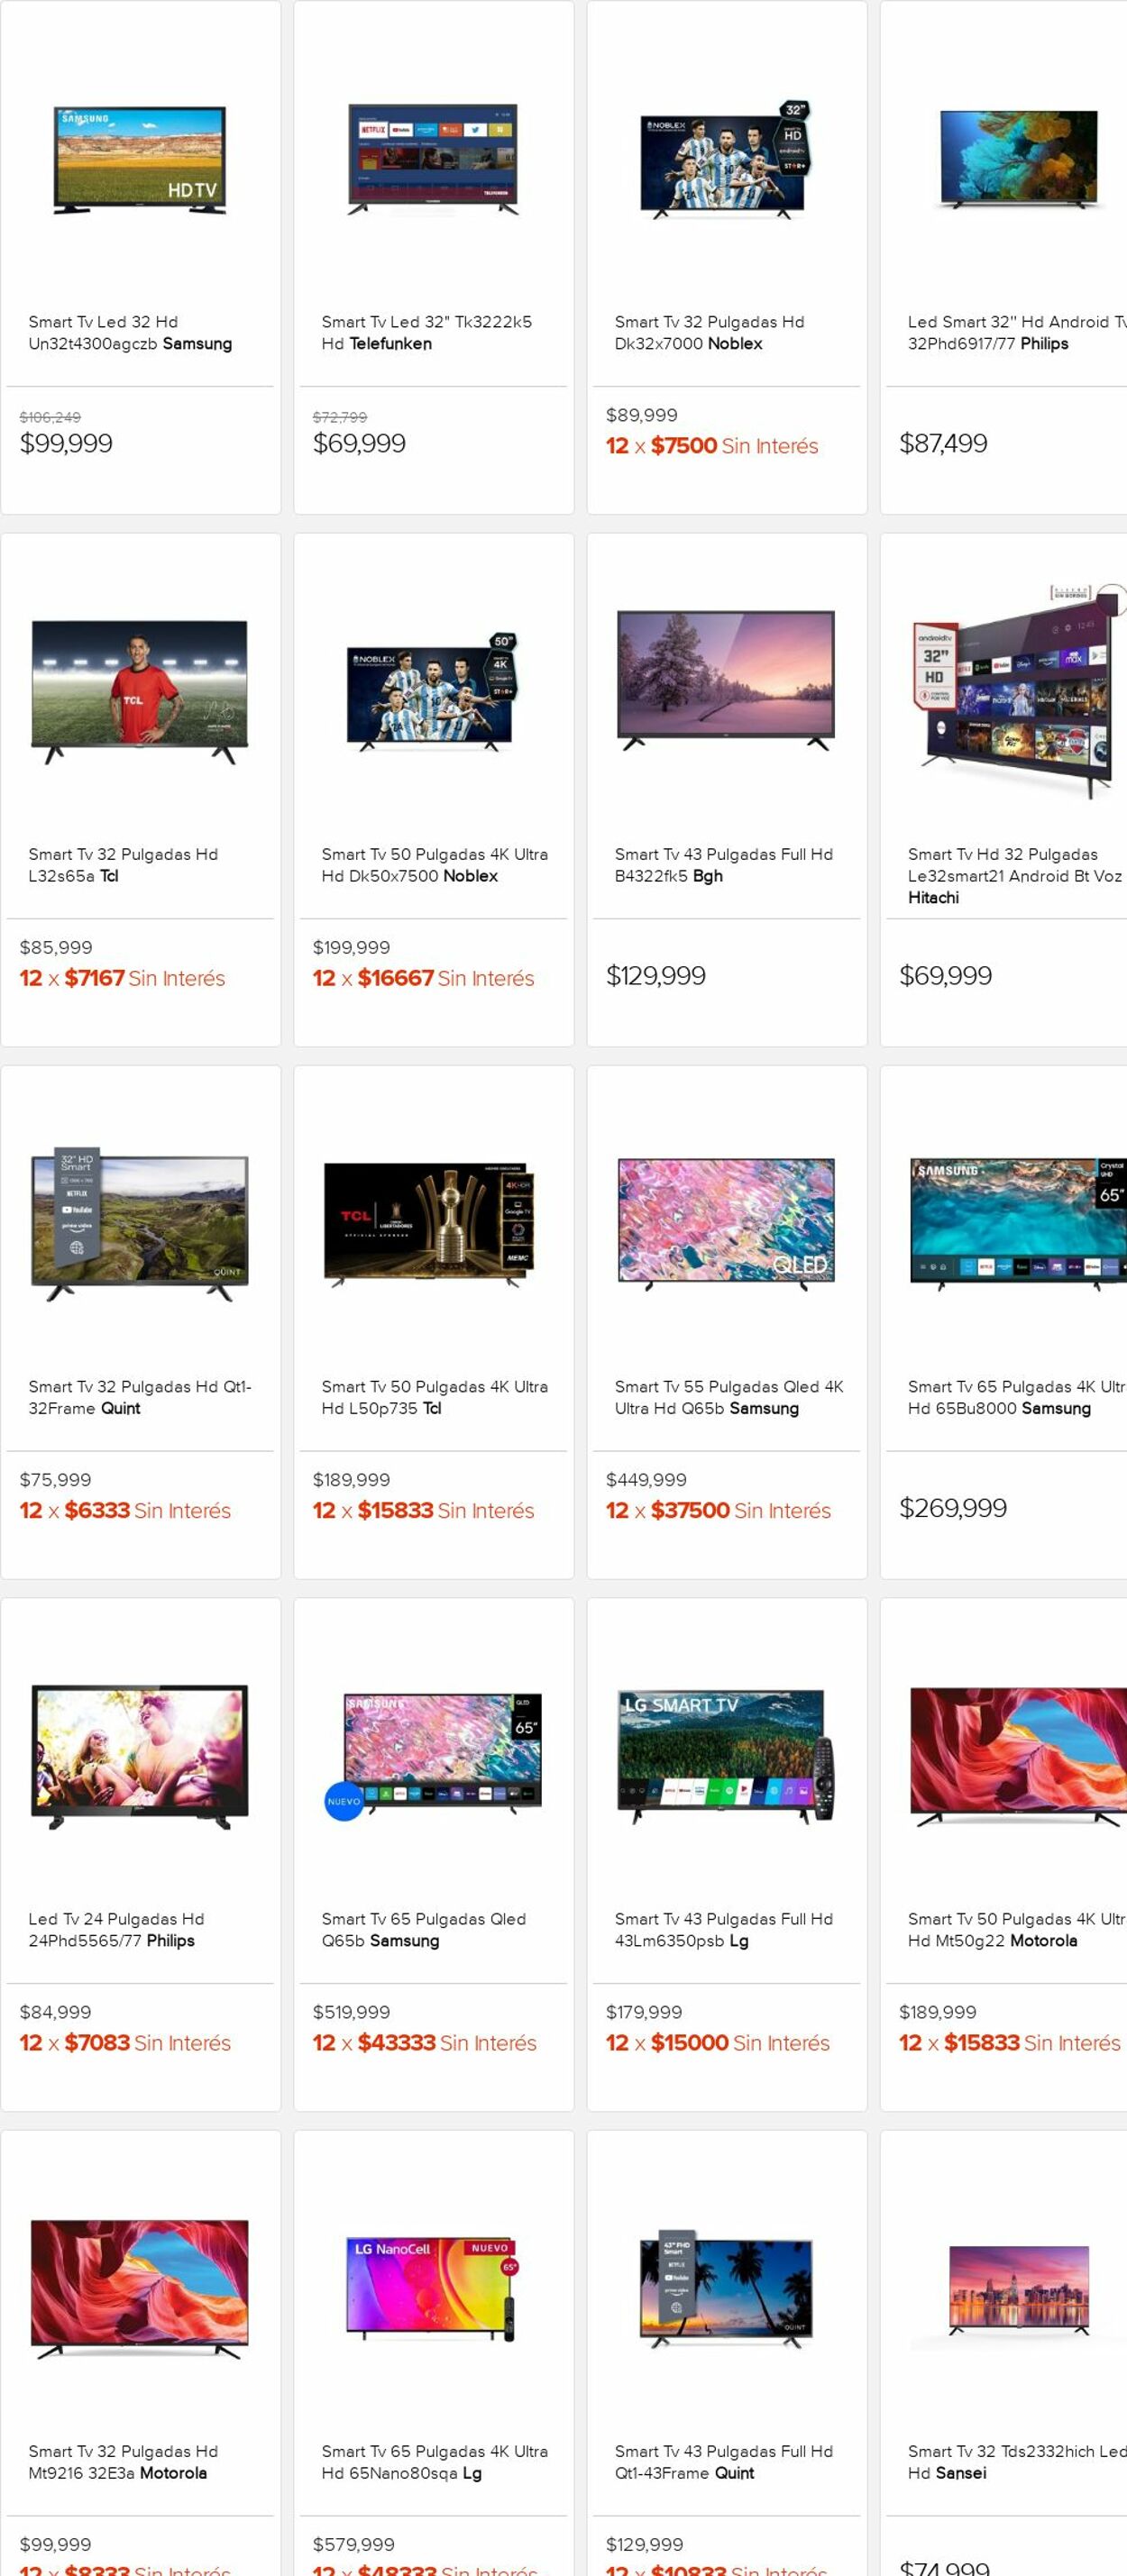Viewport: 1127px width, 2576px height.
Task: Open Smart Tv 32 Pulgadas Mt9216 Motorola title
Action: pyautogui.click(x=123, y=2461)
